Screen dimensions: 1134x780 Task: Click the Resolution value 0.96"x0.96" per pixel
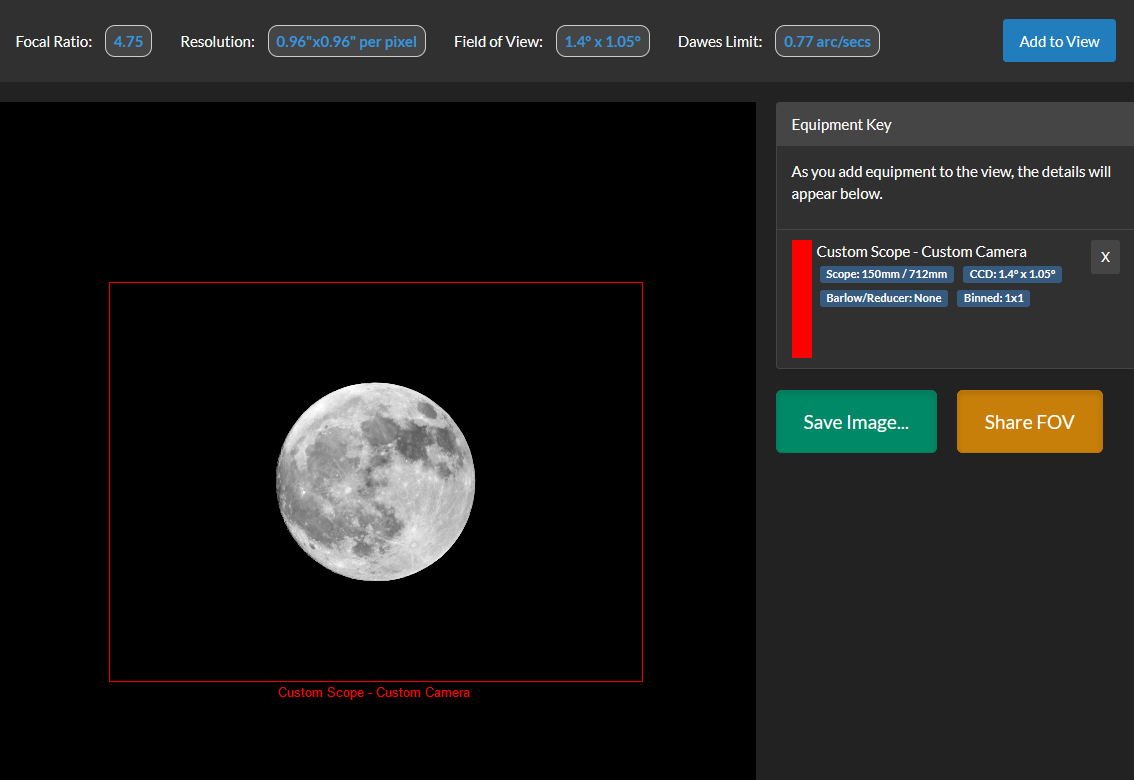coord(346,41)
